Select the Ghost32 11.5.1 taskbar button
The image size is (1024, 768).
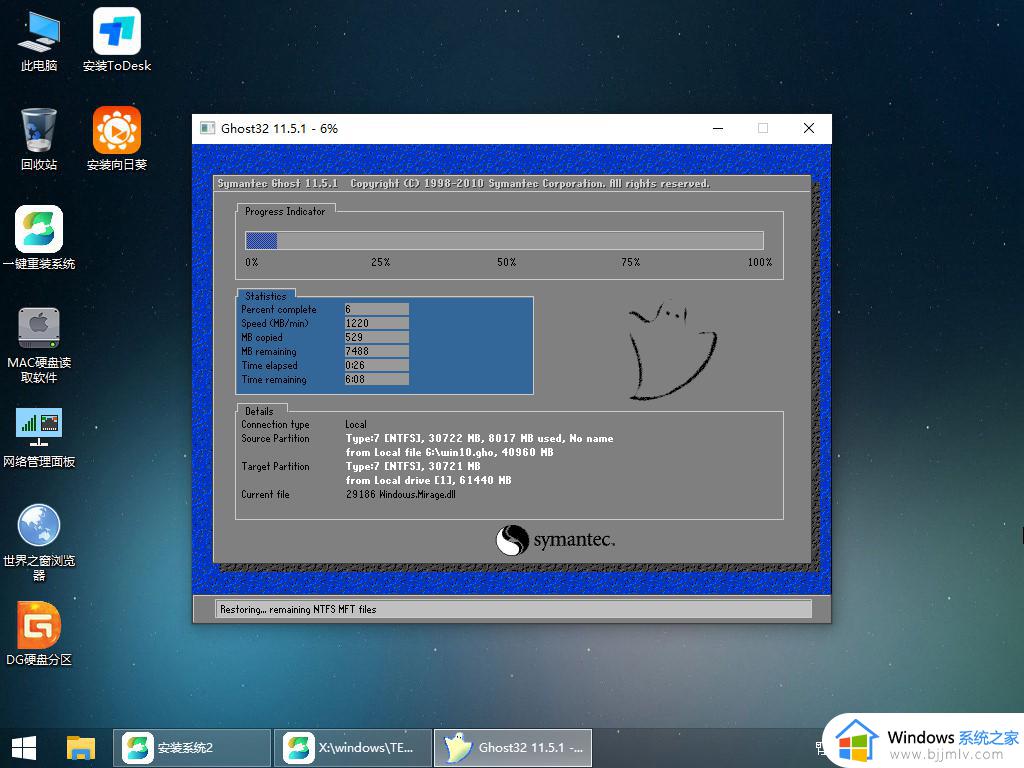(x=513, y=748)
